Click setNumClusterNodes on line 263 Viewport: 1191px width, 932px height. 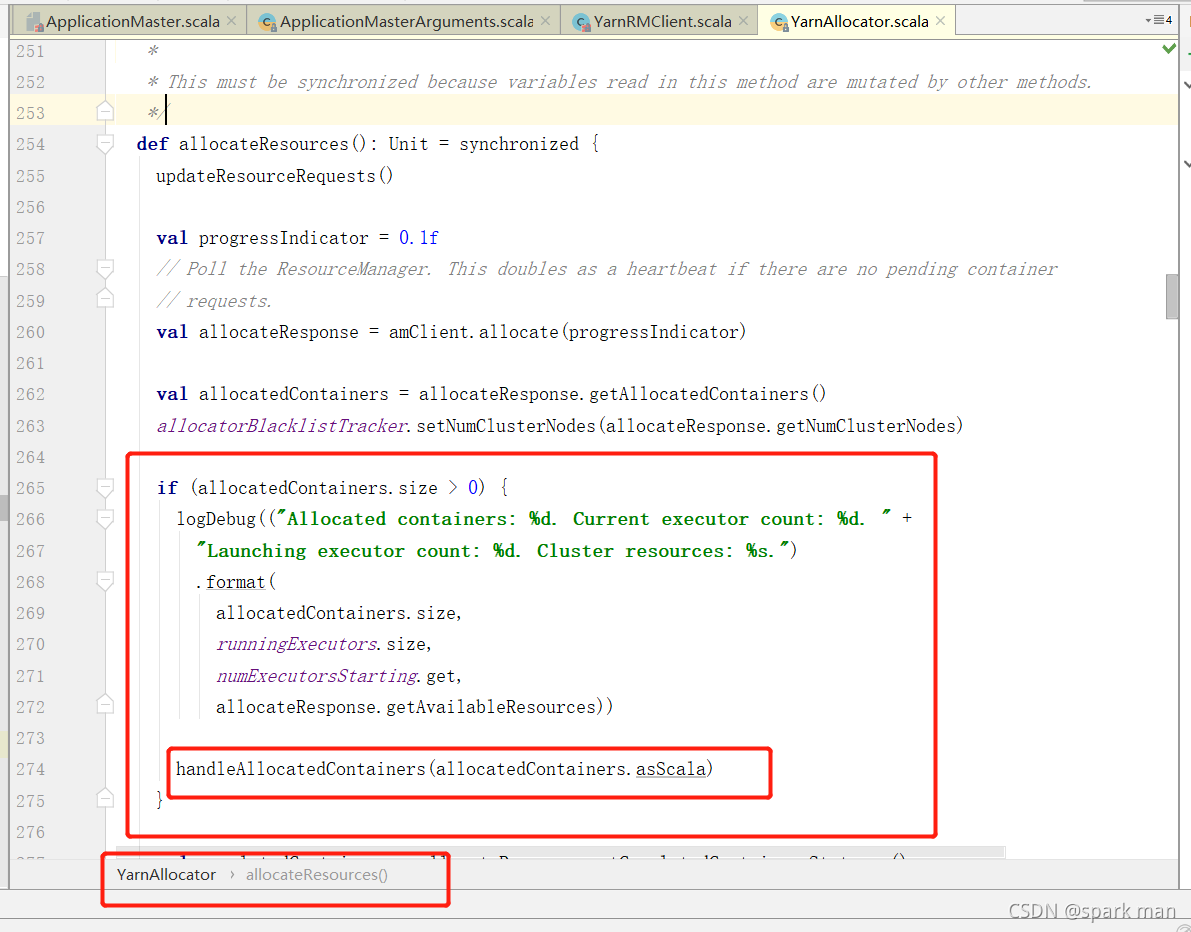(x=506, y=426)
